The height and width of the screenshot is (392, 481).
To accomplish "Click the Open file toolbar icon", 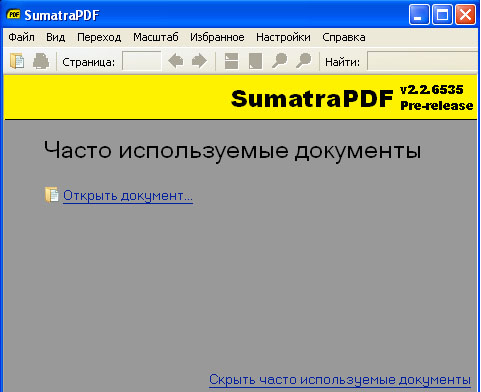I will 17,61.
